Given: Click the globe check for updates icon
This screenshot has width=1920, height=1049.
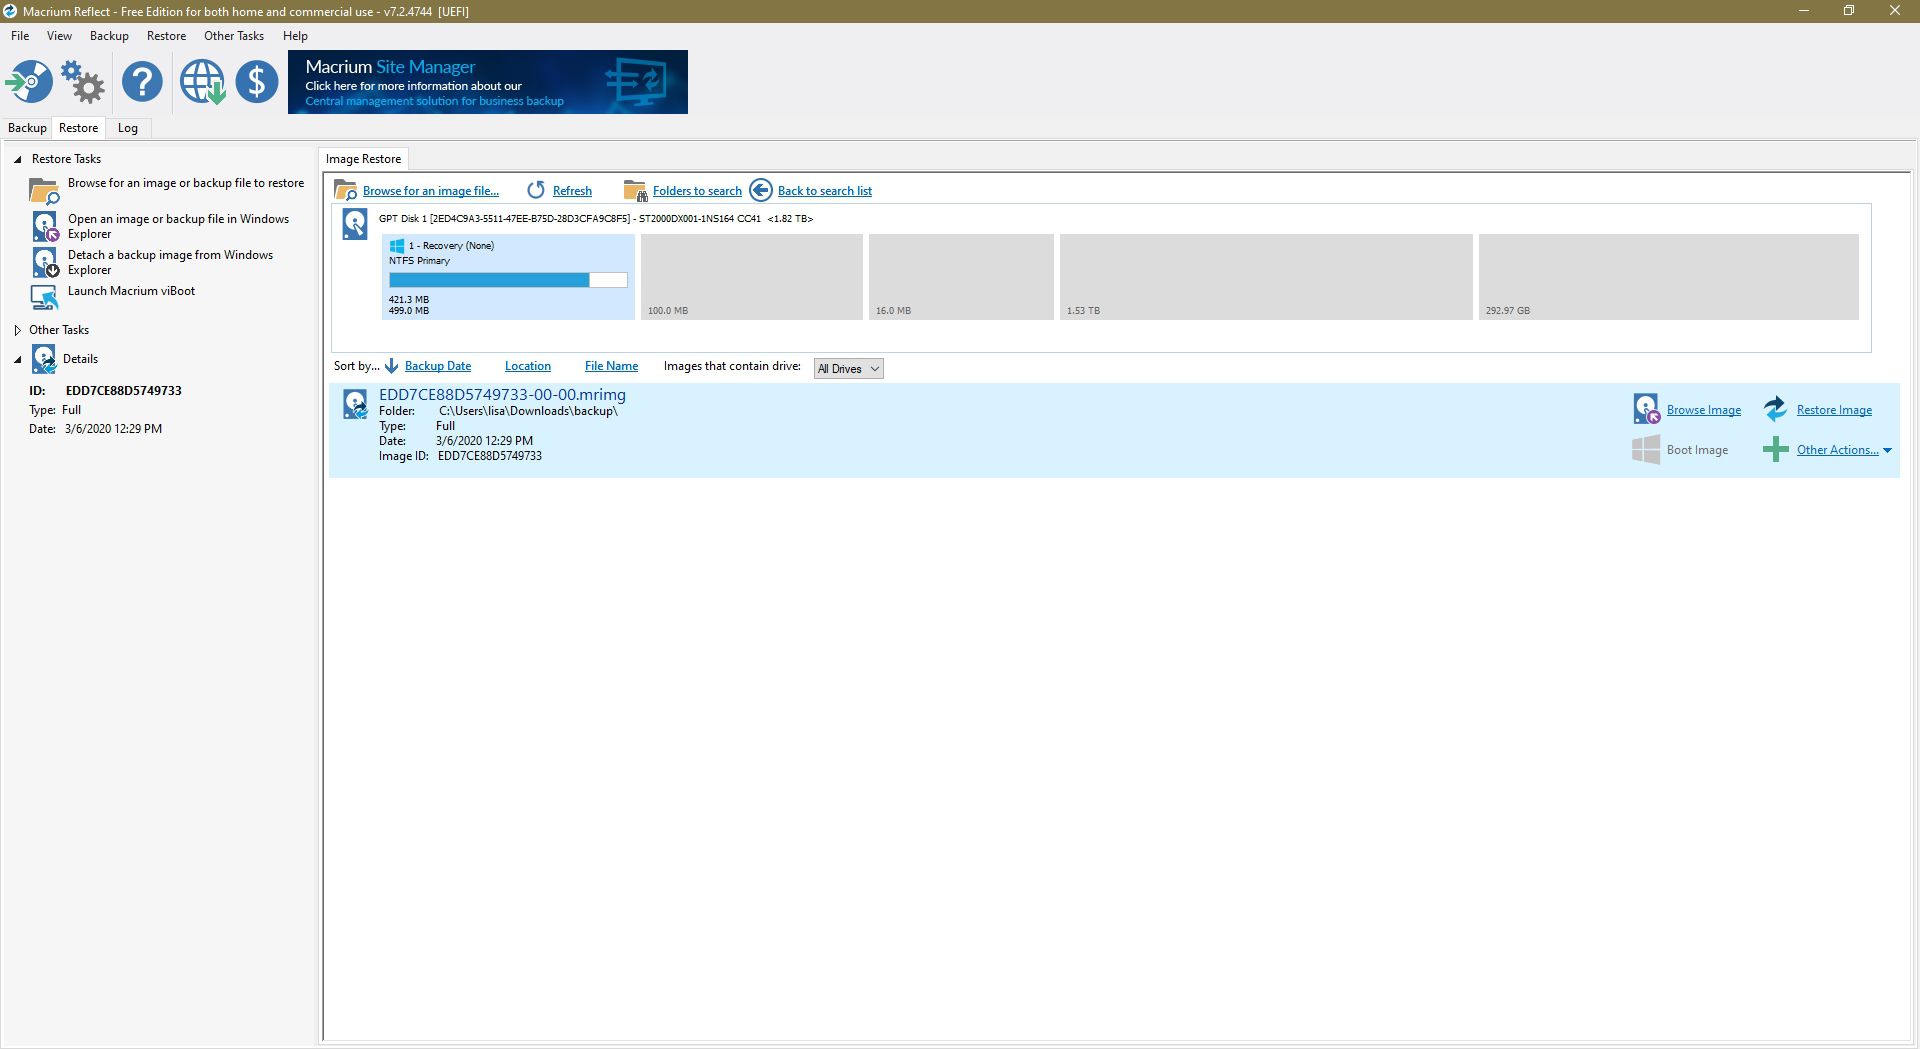Looking at the screenshot, I should [202, 81].
